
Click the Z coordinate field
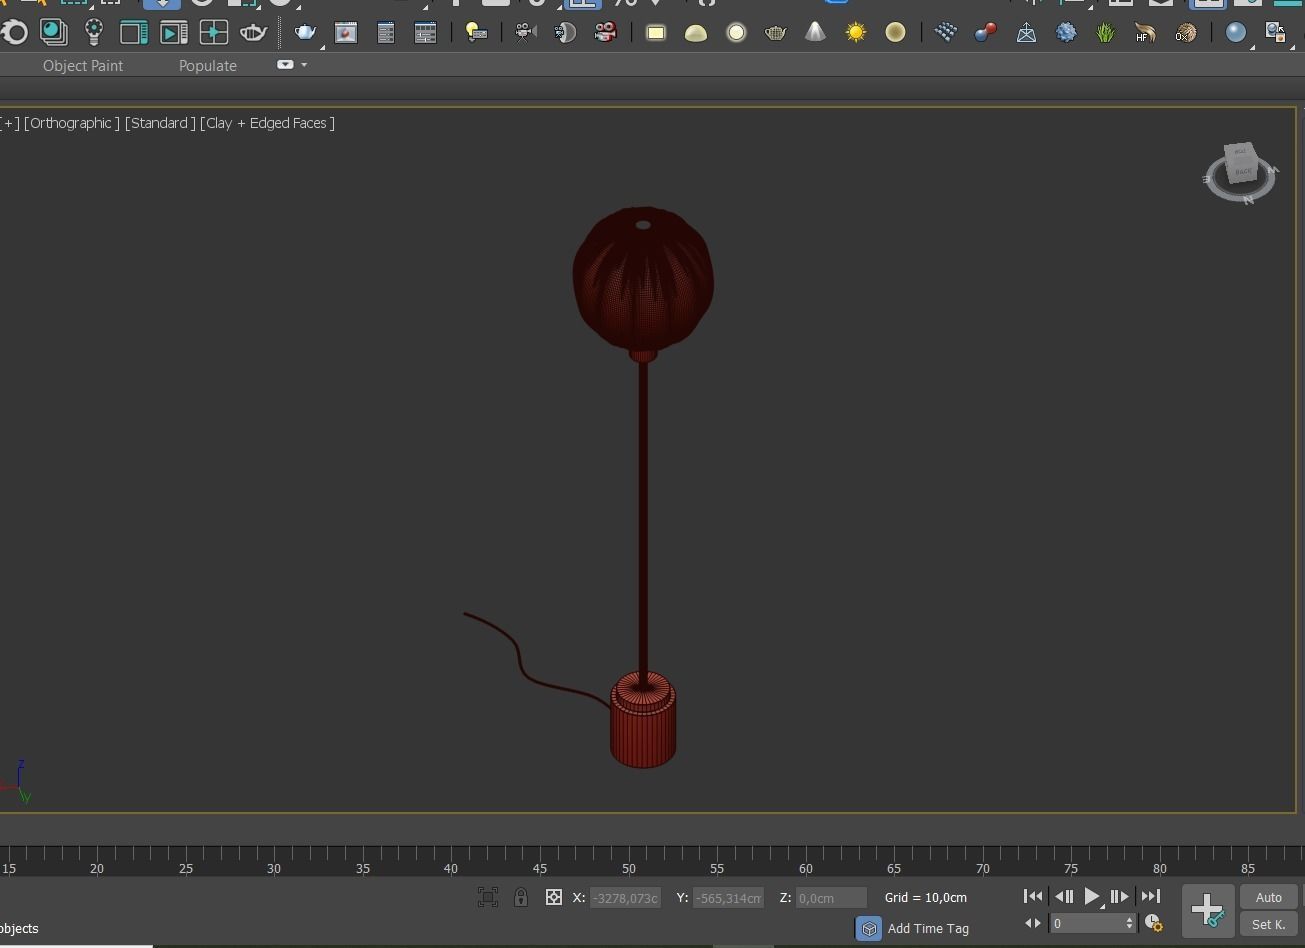[831, 898]
